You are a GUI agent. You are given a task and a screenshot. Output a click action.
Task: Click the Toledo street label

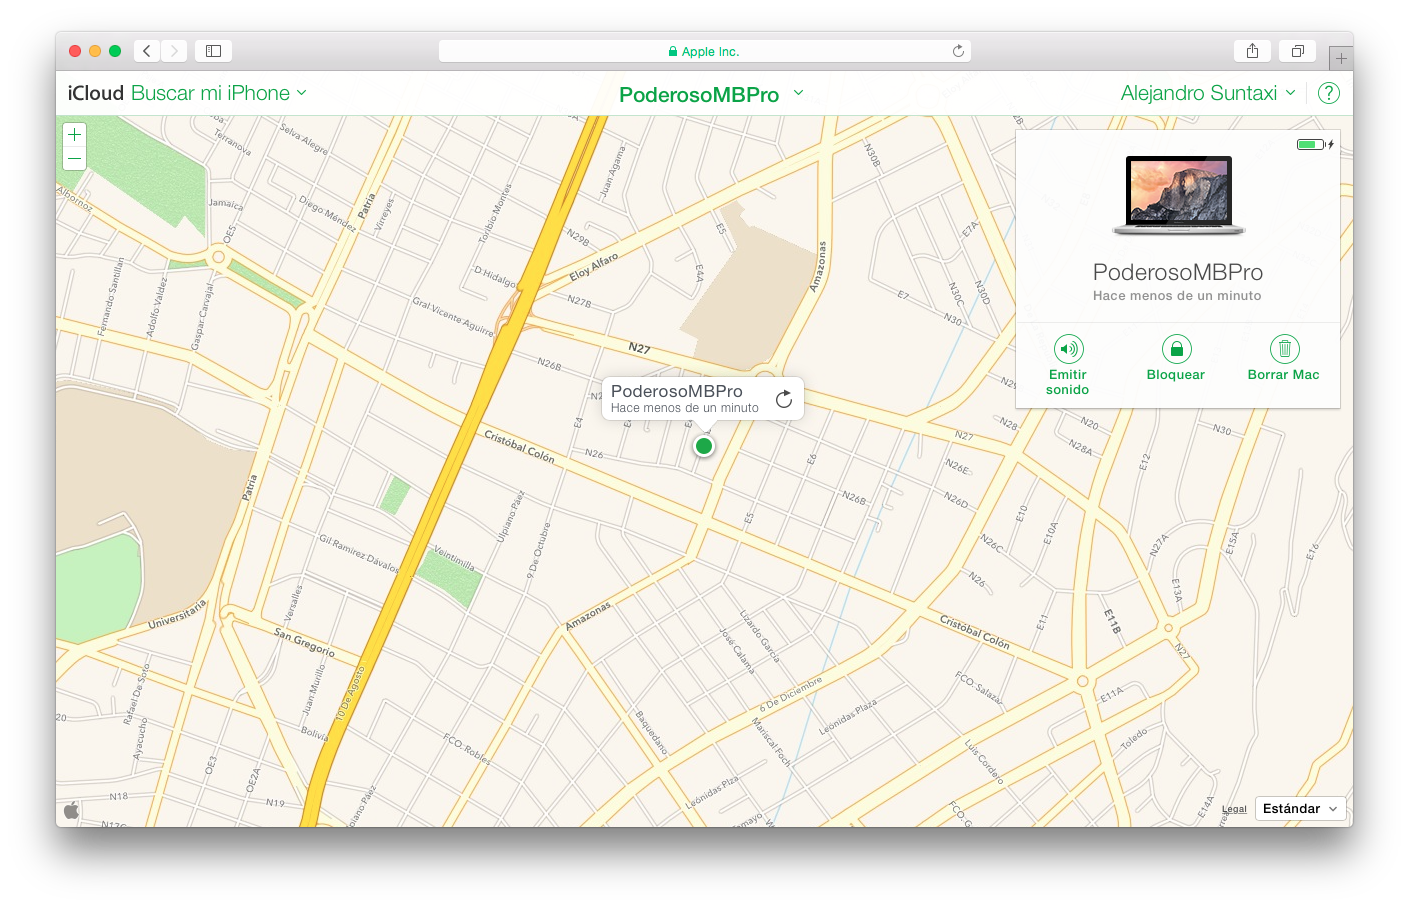[1134, 740]
